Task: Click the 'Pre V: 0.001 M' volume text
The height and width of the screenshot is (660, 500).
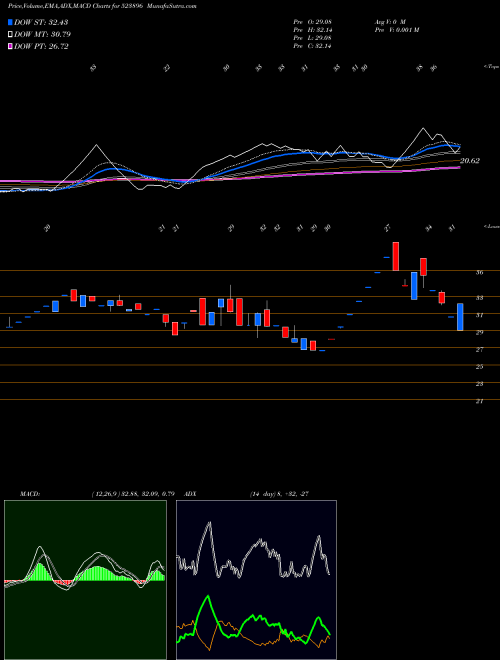Action: 396,30
